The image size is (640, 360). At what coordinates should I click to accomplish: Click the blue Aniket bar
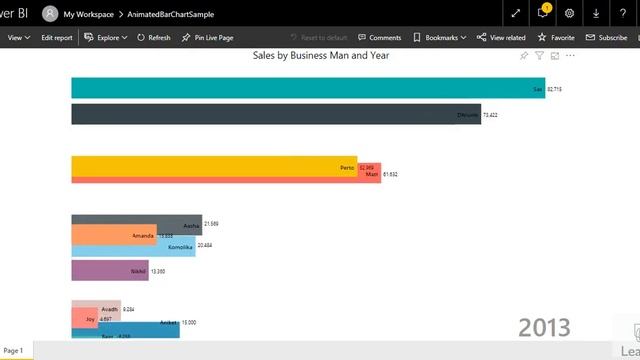(139, 329)
